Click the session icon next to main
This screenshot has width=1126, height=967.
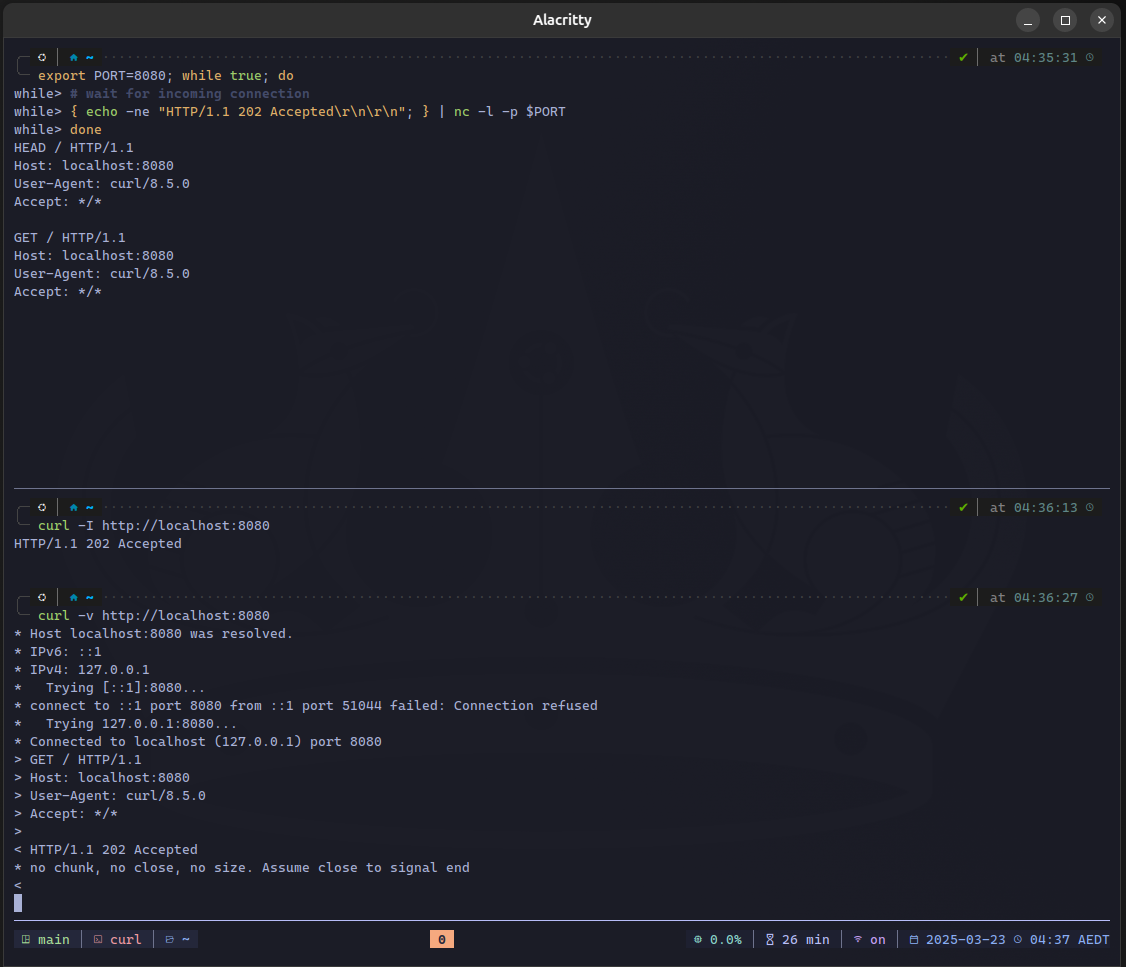pos(26,939)
